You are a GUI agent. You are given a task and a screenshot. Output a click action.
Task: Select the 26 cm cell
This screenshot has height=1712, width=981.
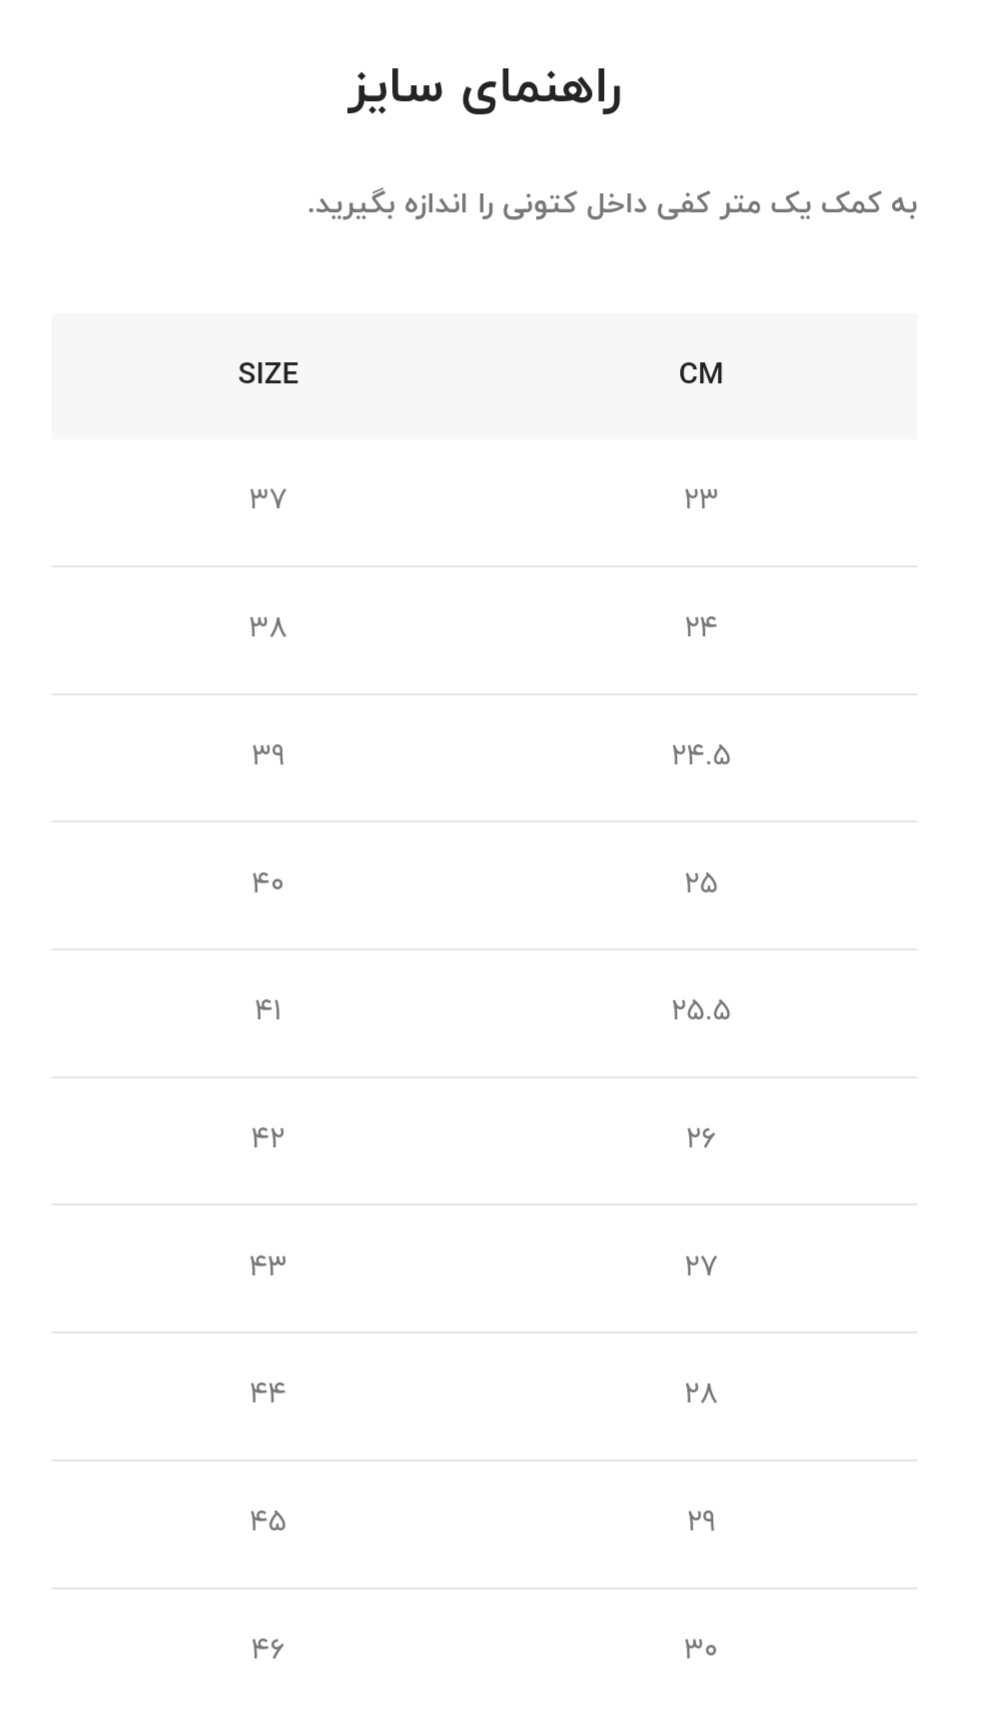(700, 1137)
